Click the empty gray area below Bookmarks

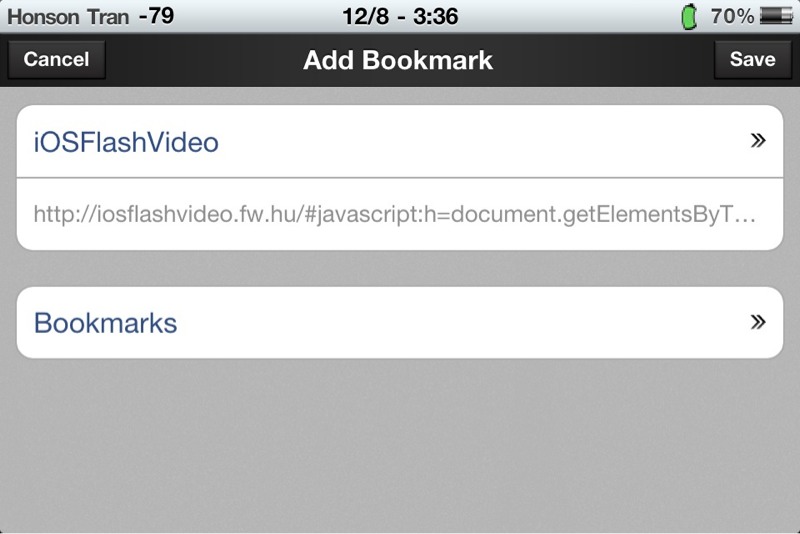click(400, 444)
